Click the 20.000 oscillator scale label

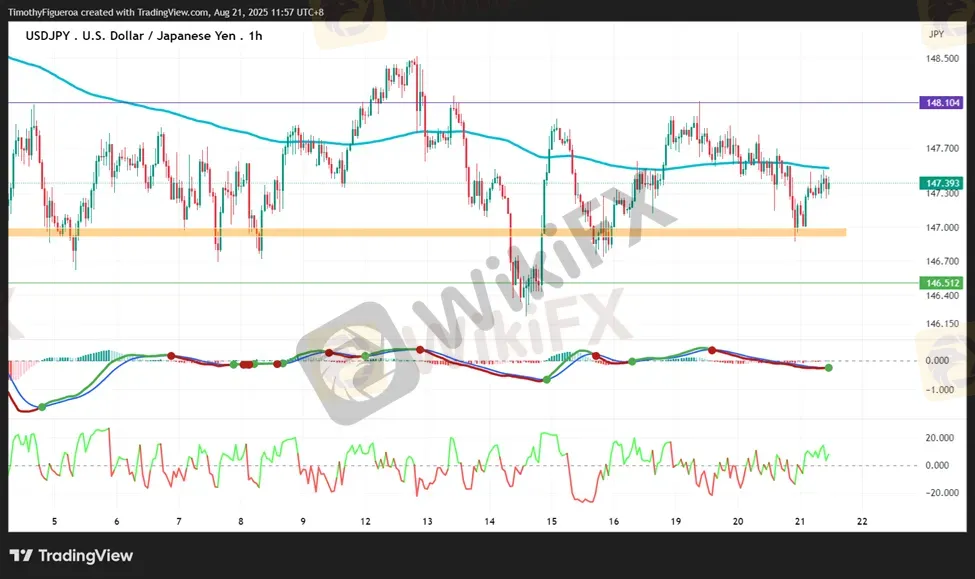936,438
